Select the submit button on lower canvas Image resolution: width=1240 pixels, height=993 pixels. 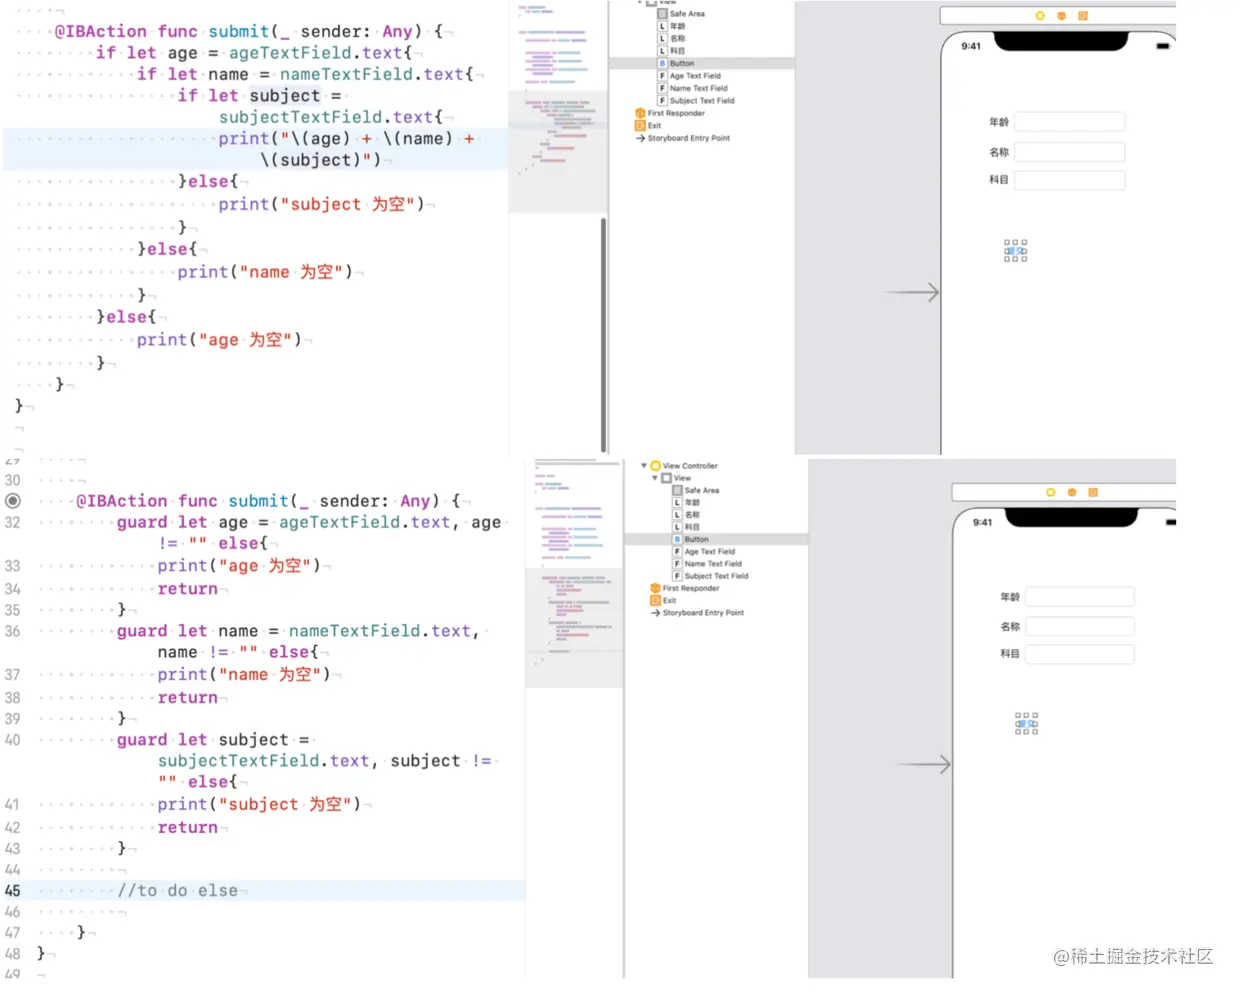tap(1026, 724)
